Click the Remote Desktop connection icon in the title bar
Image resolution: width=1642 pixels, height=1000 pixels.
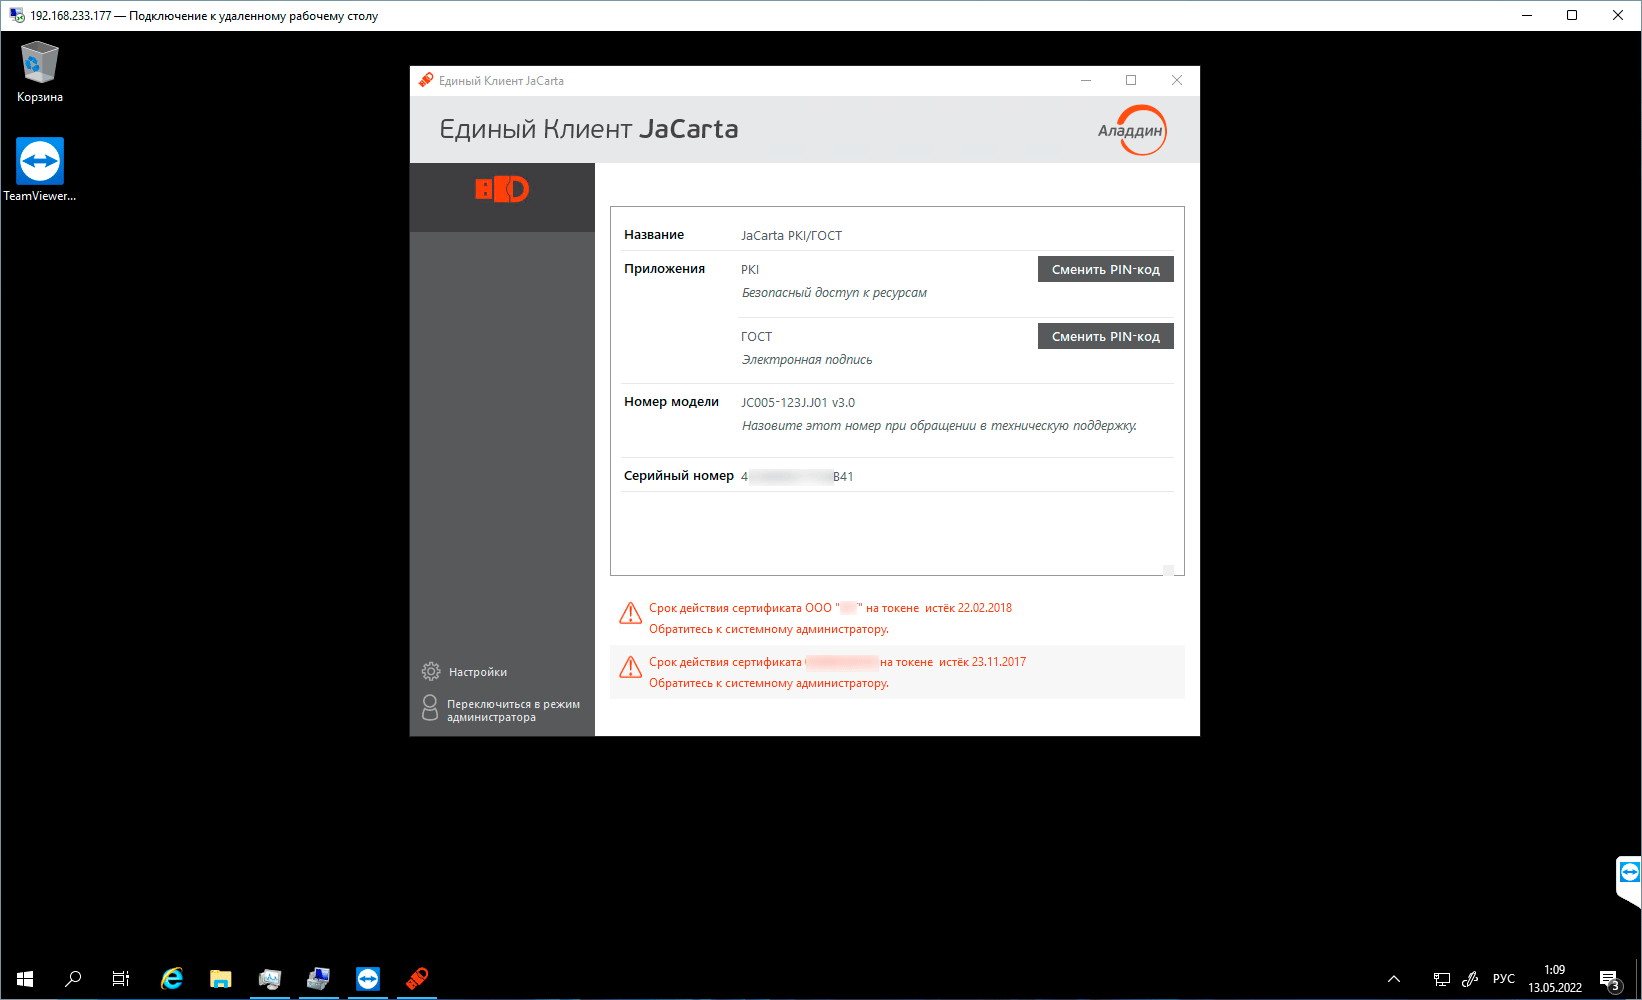pyautogui.click(x=16, y=15)
